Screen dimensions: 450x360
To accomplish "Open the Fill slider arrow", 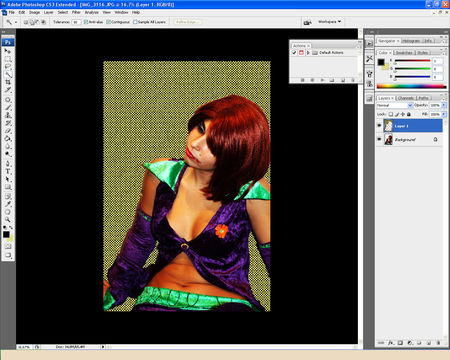I will [x=444, y=114].
